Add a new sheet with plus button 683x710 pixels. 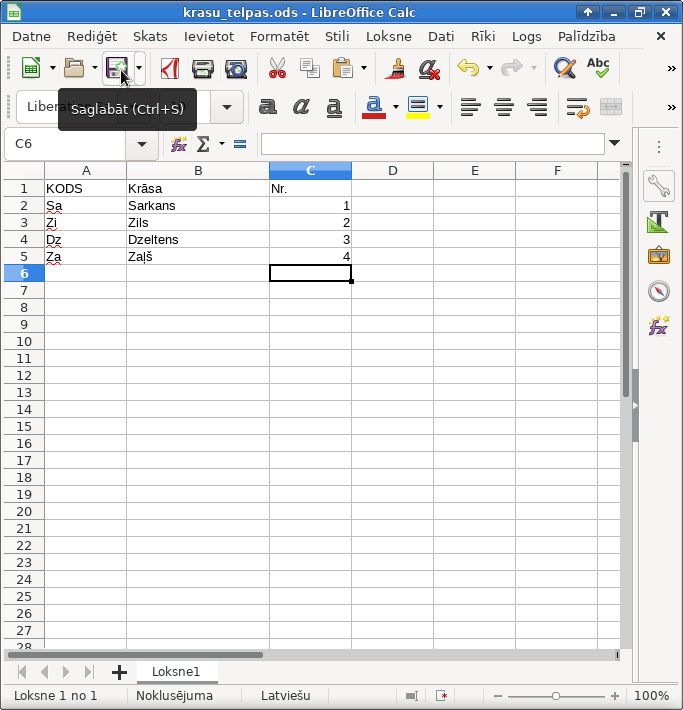[x=119, y=672]
